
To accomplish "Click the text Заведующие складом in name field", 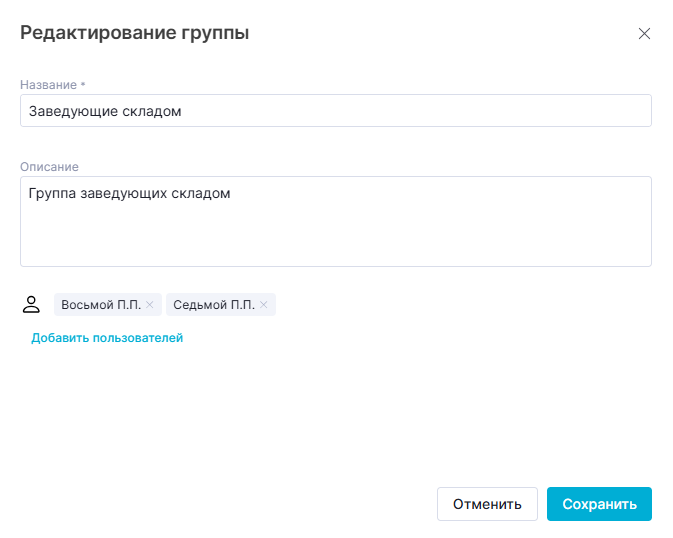I will 105,111.
